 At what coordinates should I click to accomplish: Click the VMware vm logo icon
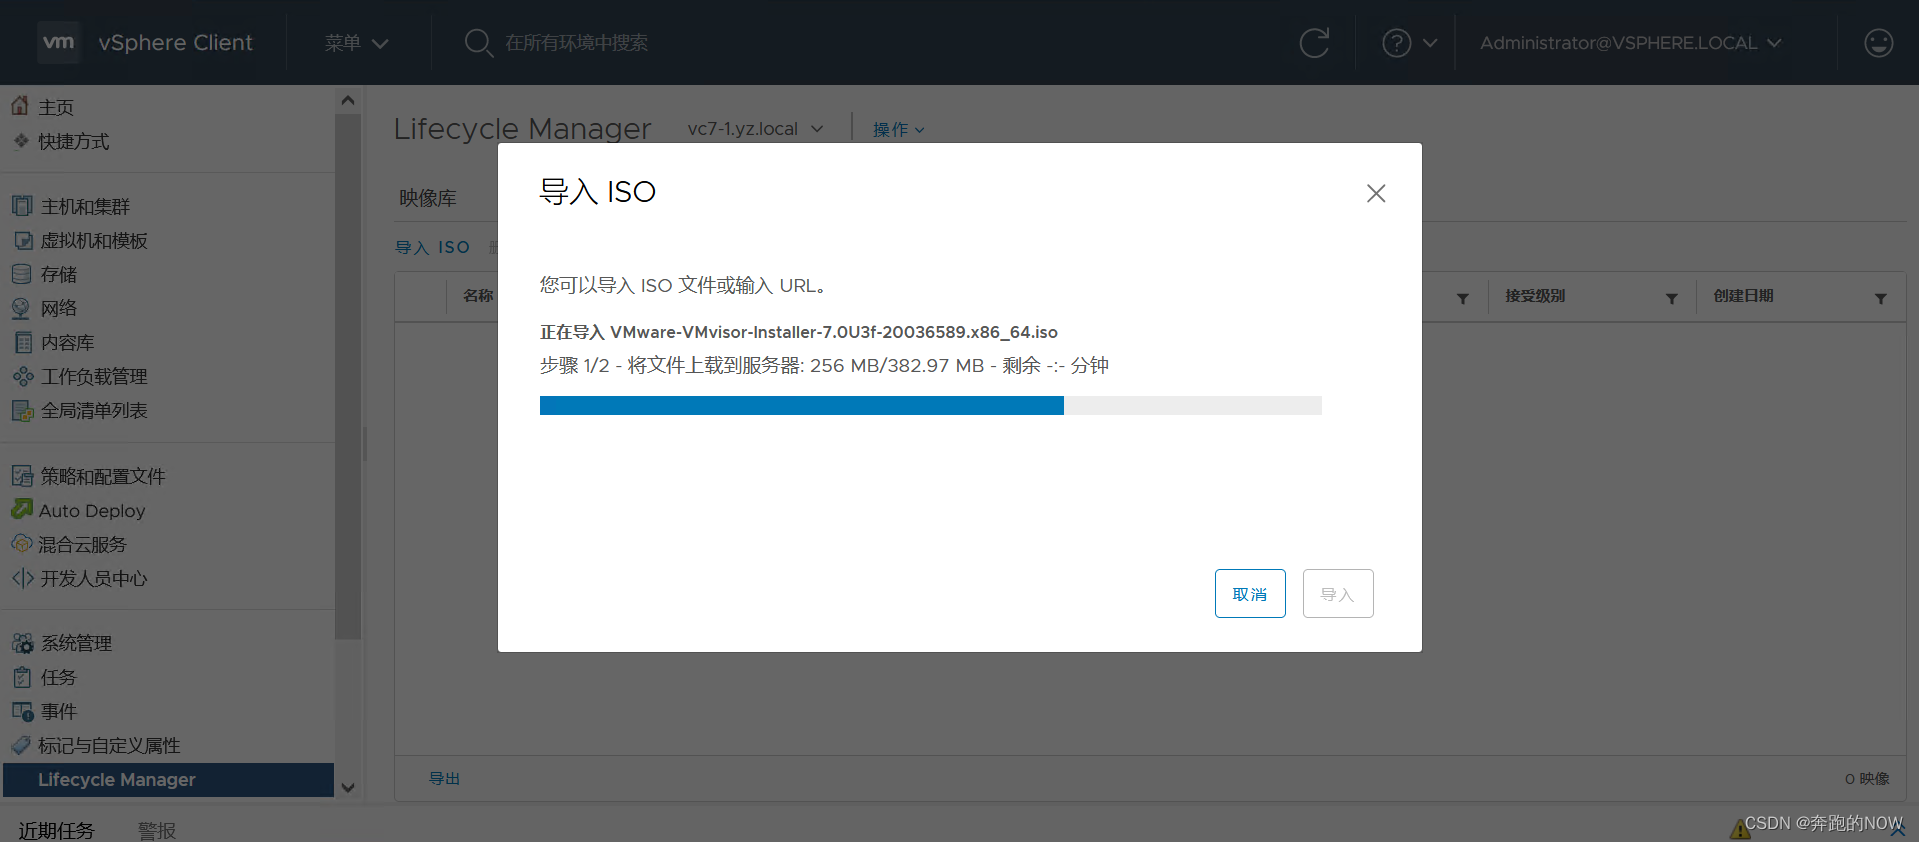58,42
